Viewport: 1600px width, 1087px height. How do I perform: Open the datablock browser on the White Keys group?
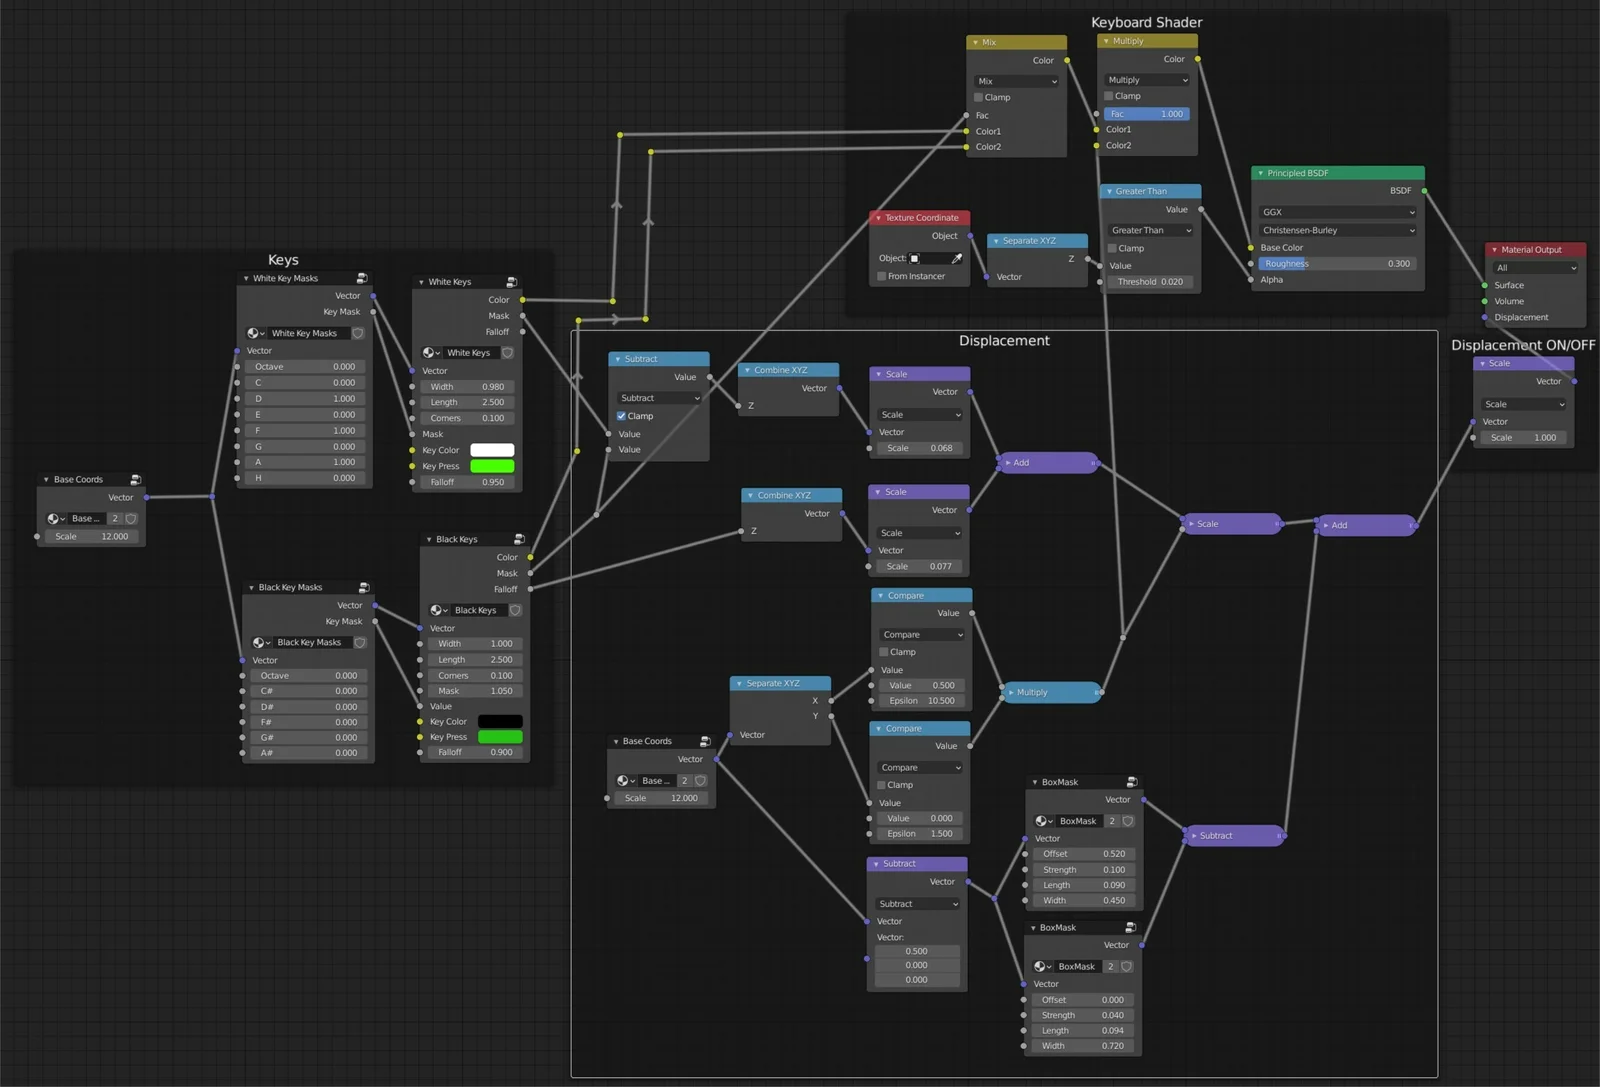point(430,352)
